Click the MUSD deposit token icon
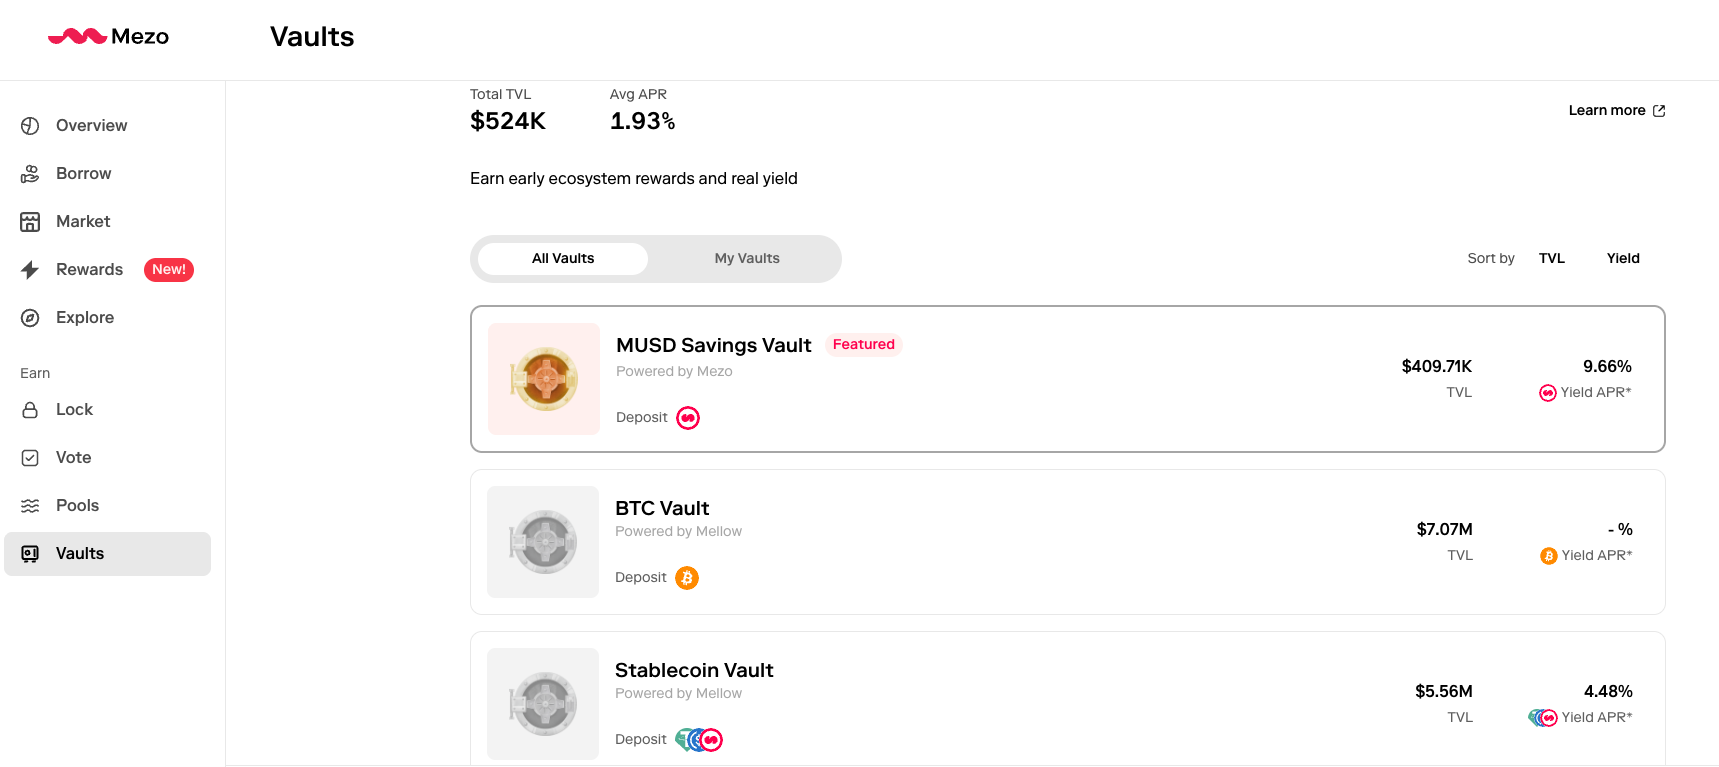 pyautogui.click(x=688, y=418)
